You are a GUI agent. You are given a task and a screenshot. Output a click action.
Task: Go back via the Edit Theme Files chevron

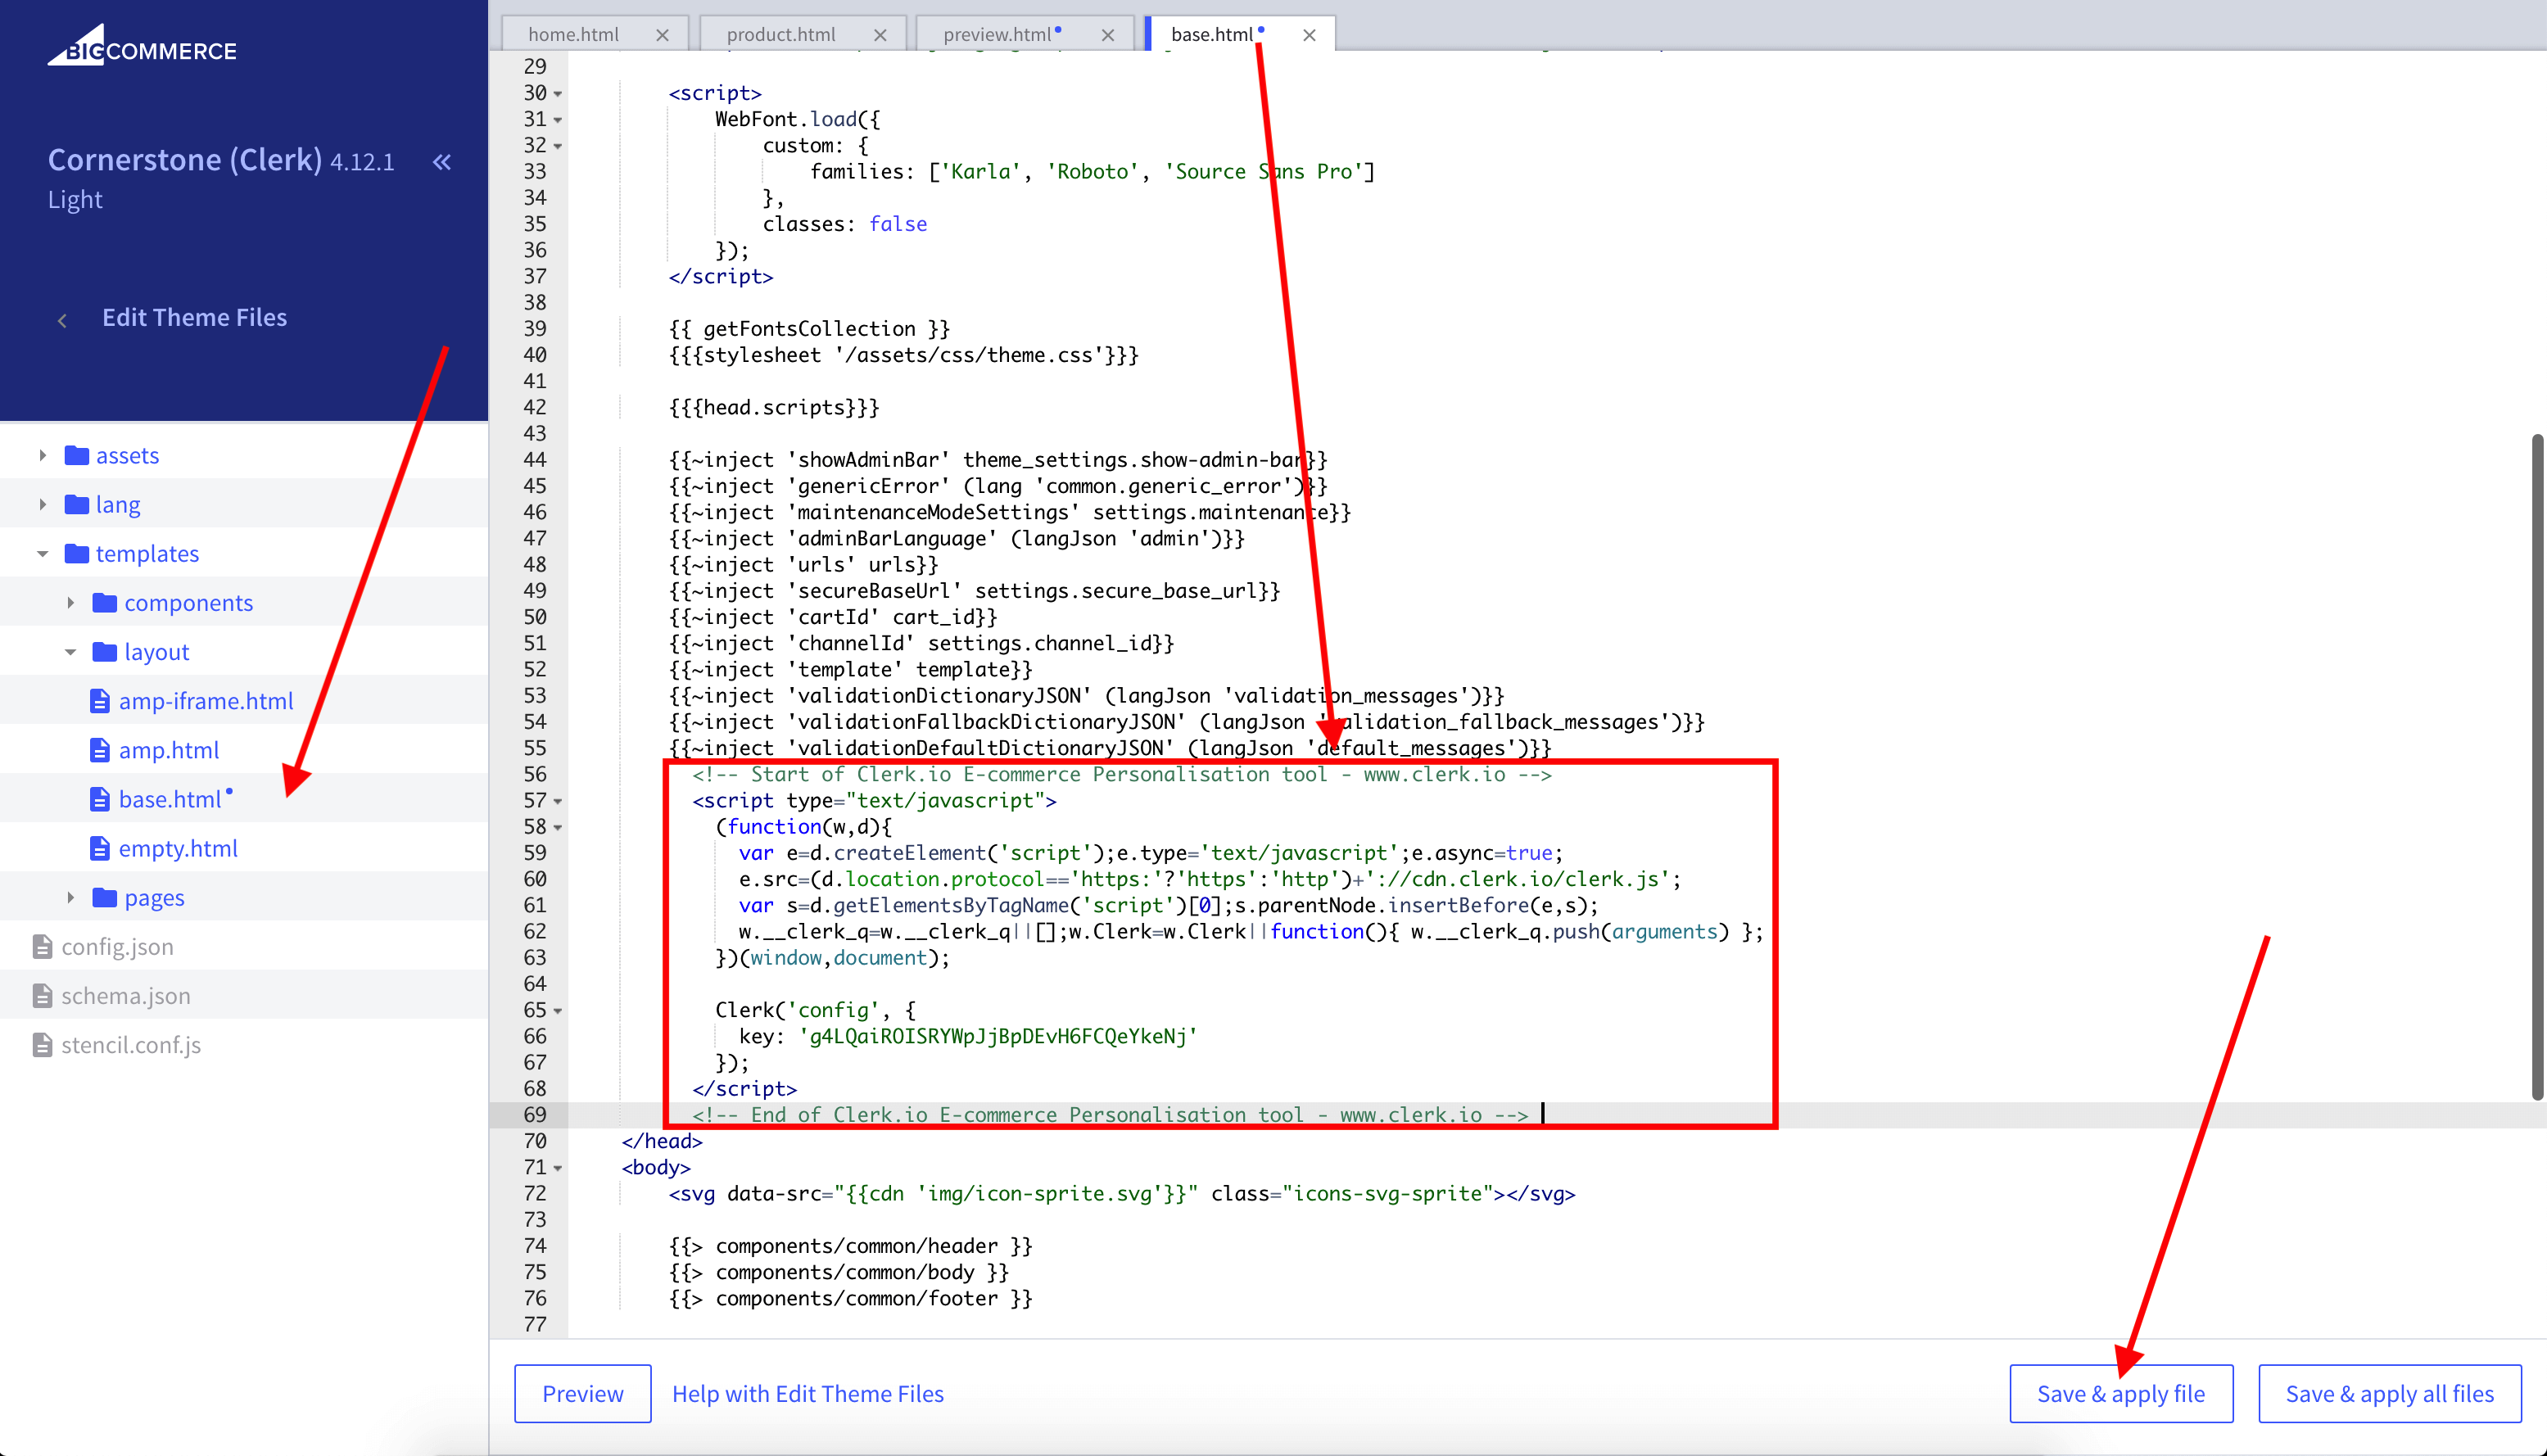tap(62, 318)
